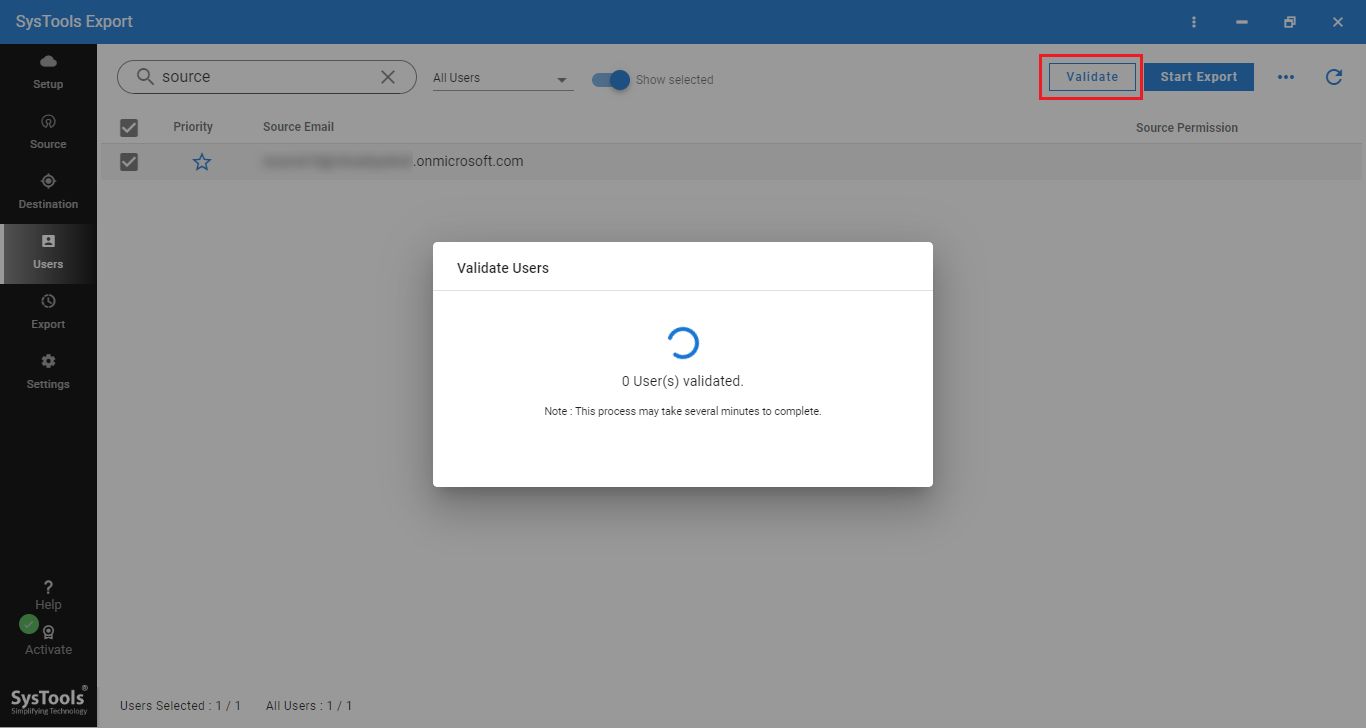
Task: Click the Validate button
Action: coord(1092,77)
